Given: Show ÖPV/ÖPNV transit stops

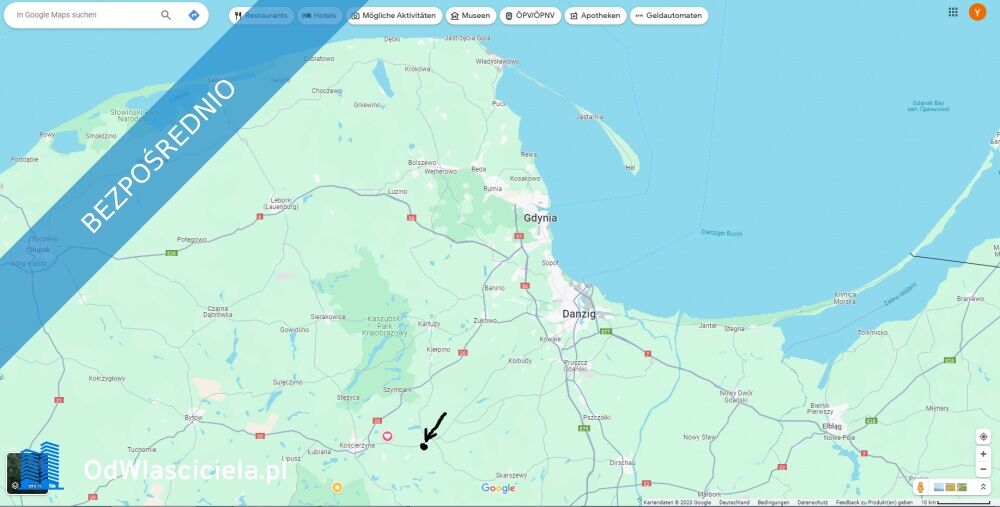Looking at the screenshot, I should [x=530, y=15].
